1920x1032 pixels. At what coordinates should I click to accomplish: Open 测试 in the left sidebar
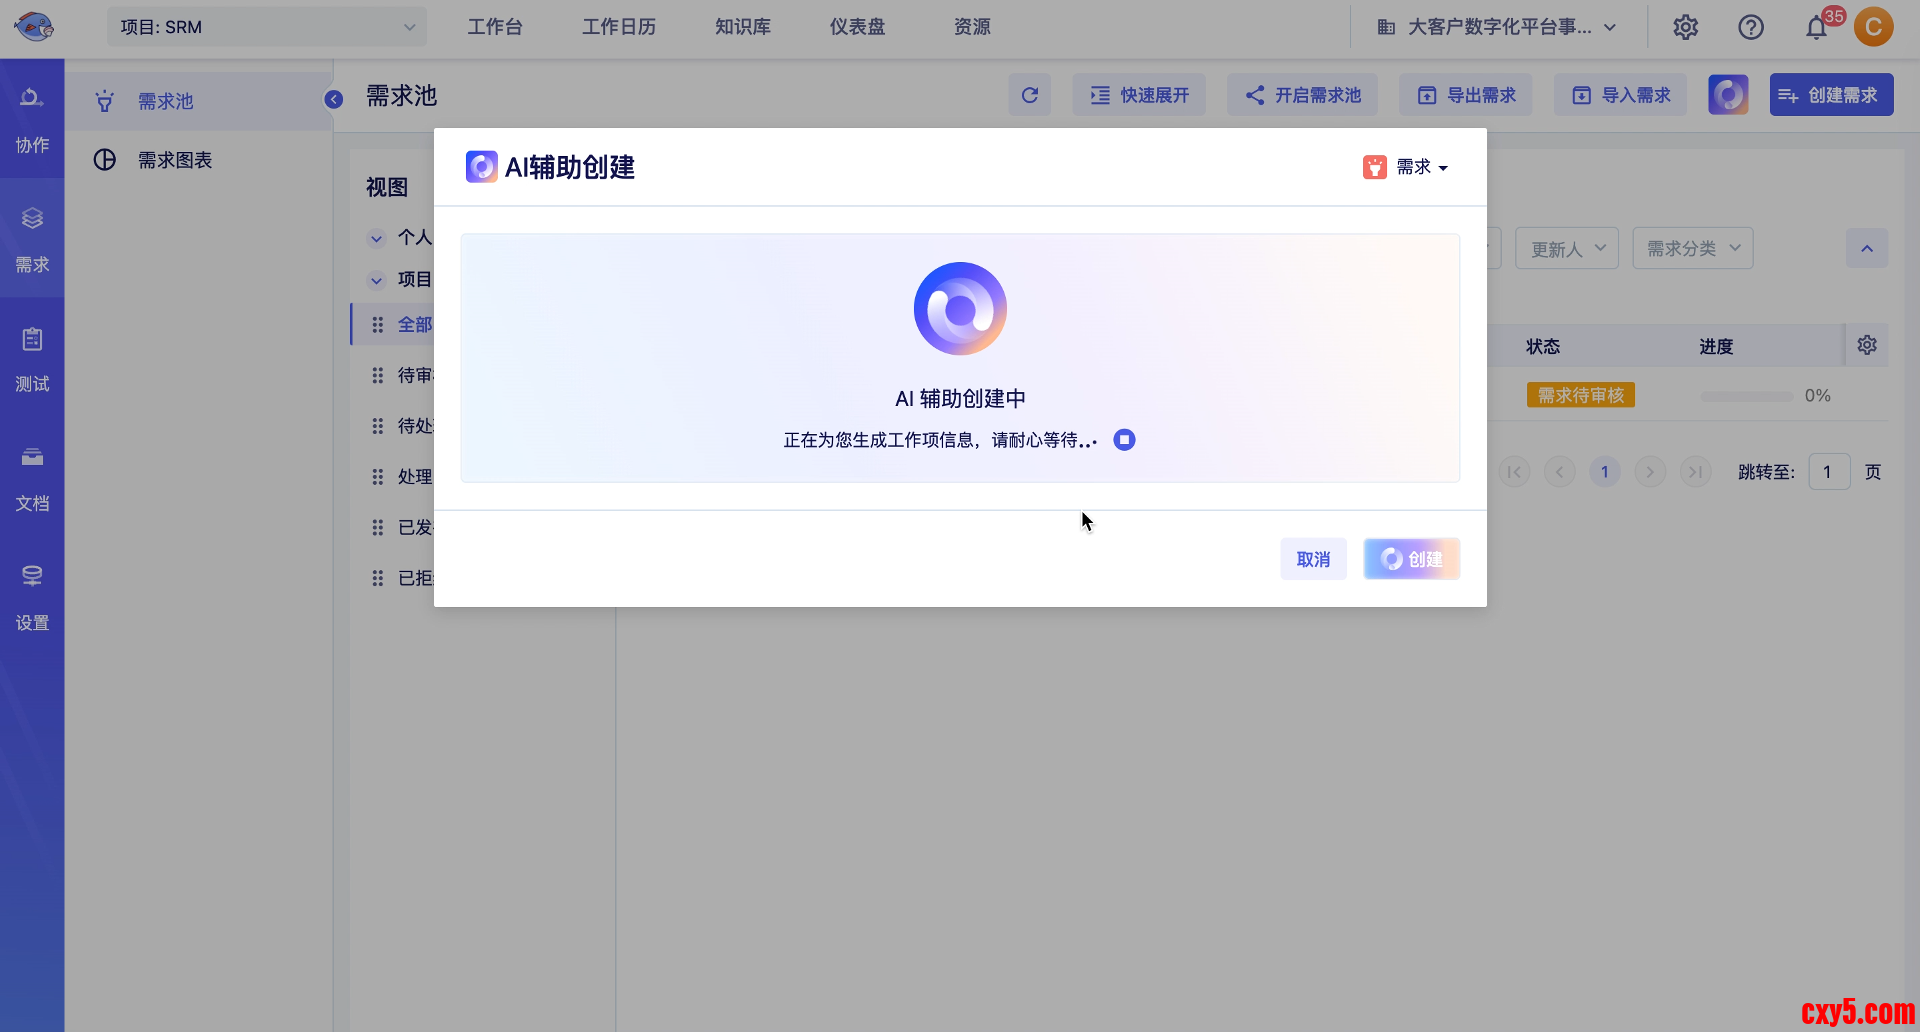click(x=32, y=359)
